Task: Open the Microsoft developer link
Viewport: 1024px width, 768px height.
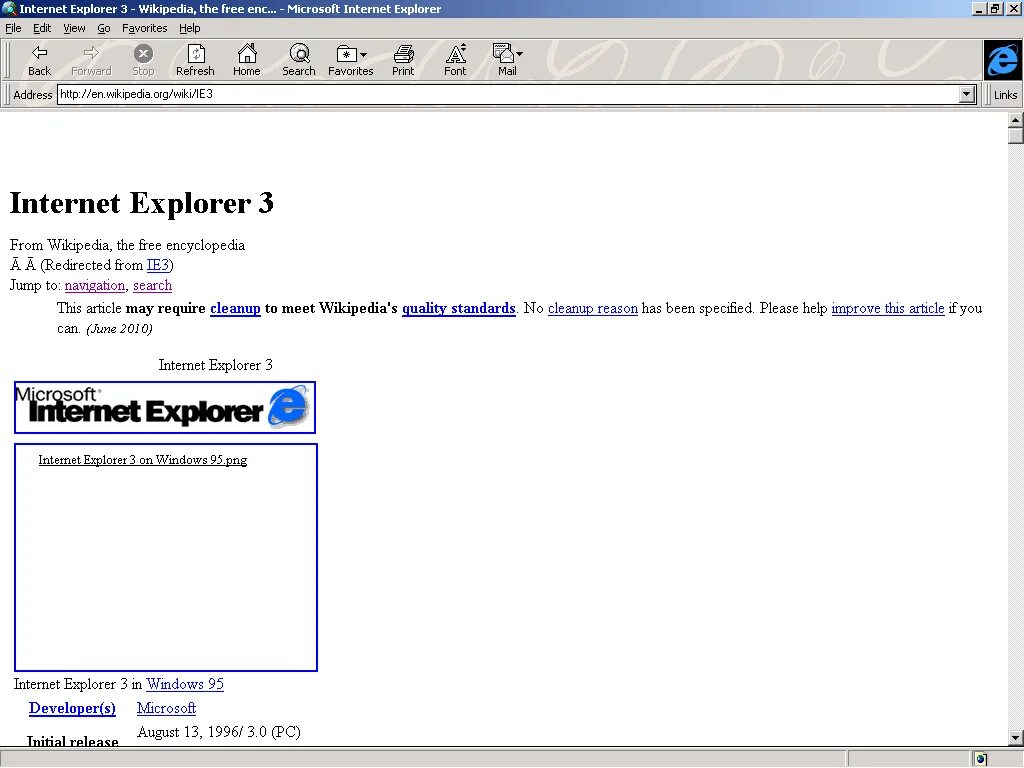Action: coord(167,708)
